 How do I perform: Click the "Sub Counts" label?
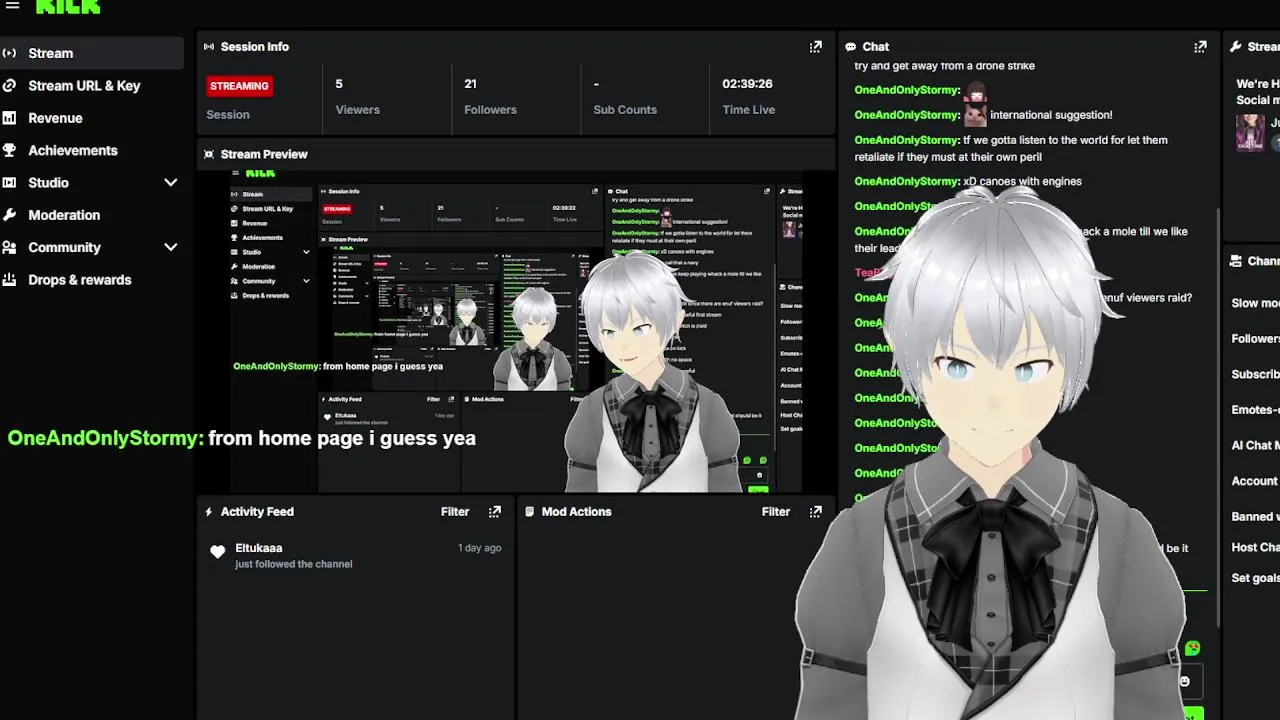coord(625,110)
